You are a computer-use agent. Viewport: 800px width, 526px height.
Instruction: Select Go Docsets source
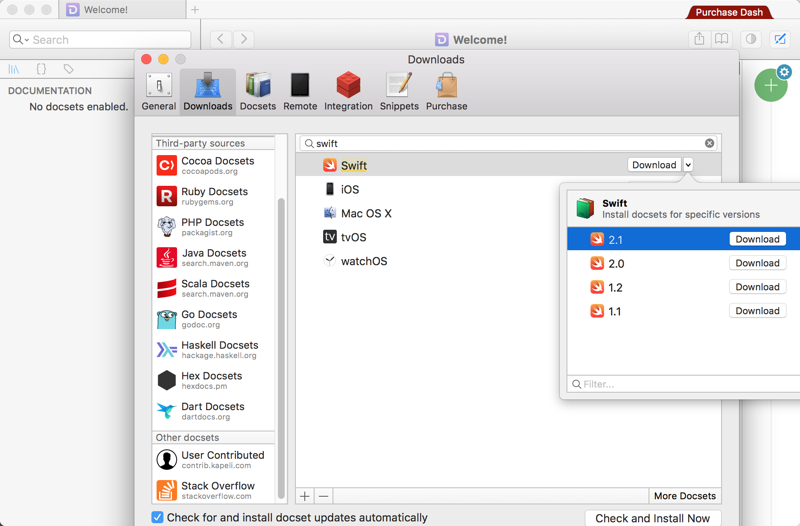tap(213, 319)
